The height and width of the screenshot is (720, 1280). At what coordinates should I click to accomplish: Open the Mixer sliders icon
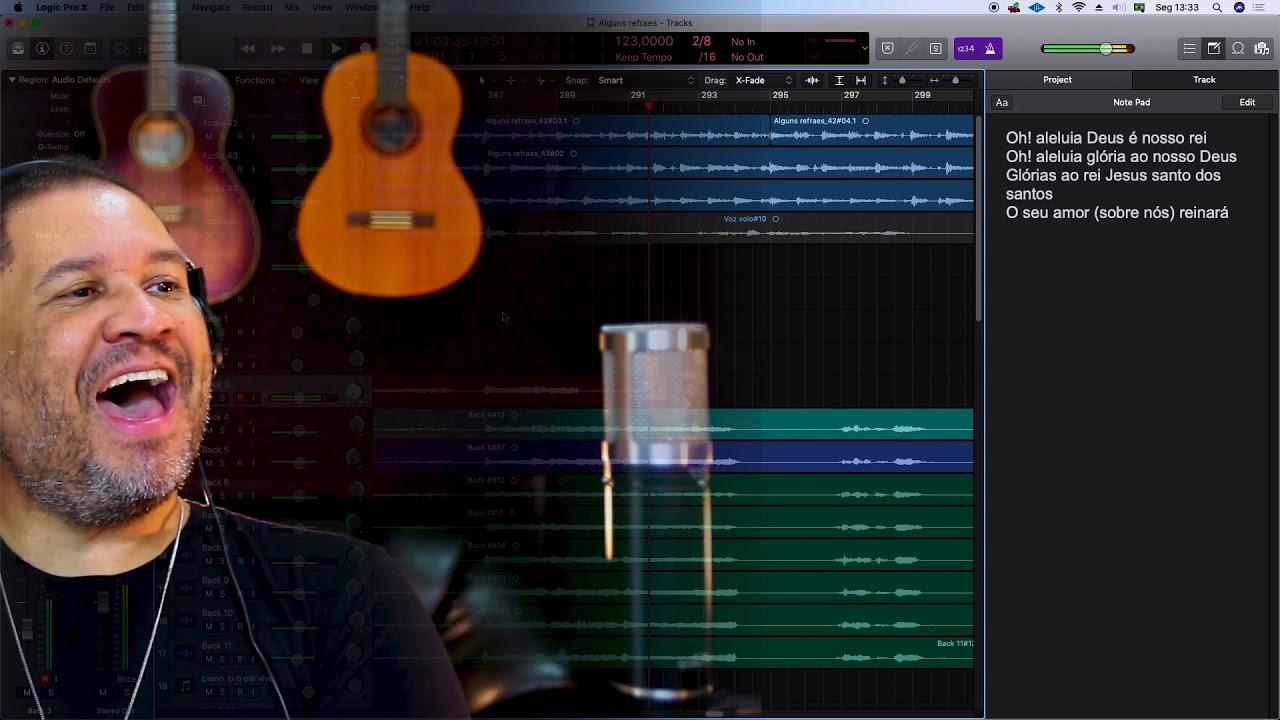(146, 48)
